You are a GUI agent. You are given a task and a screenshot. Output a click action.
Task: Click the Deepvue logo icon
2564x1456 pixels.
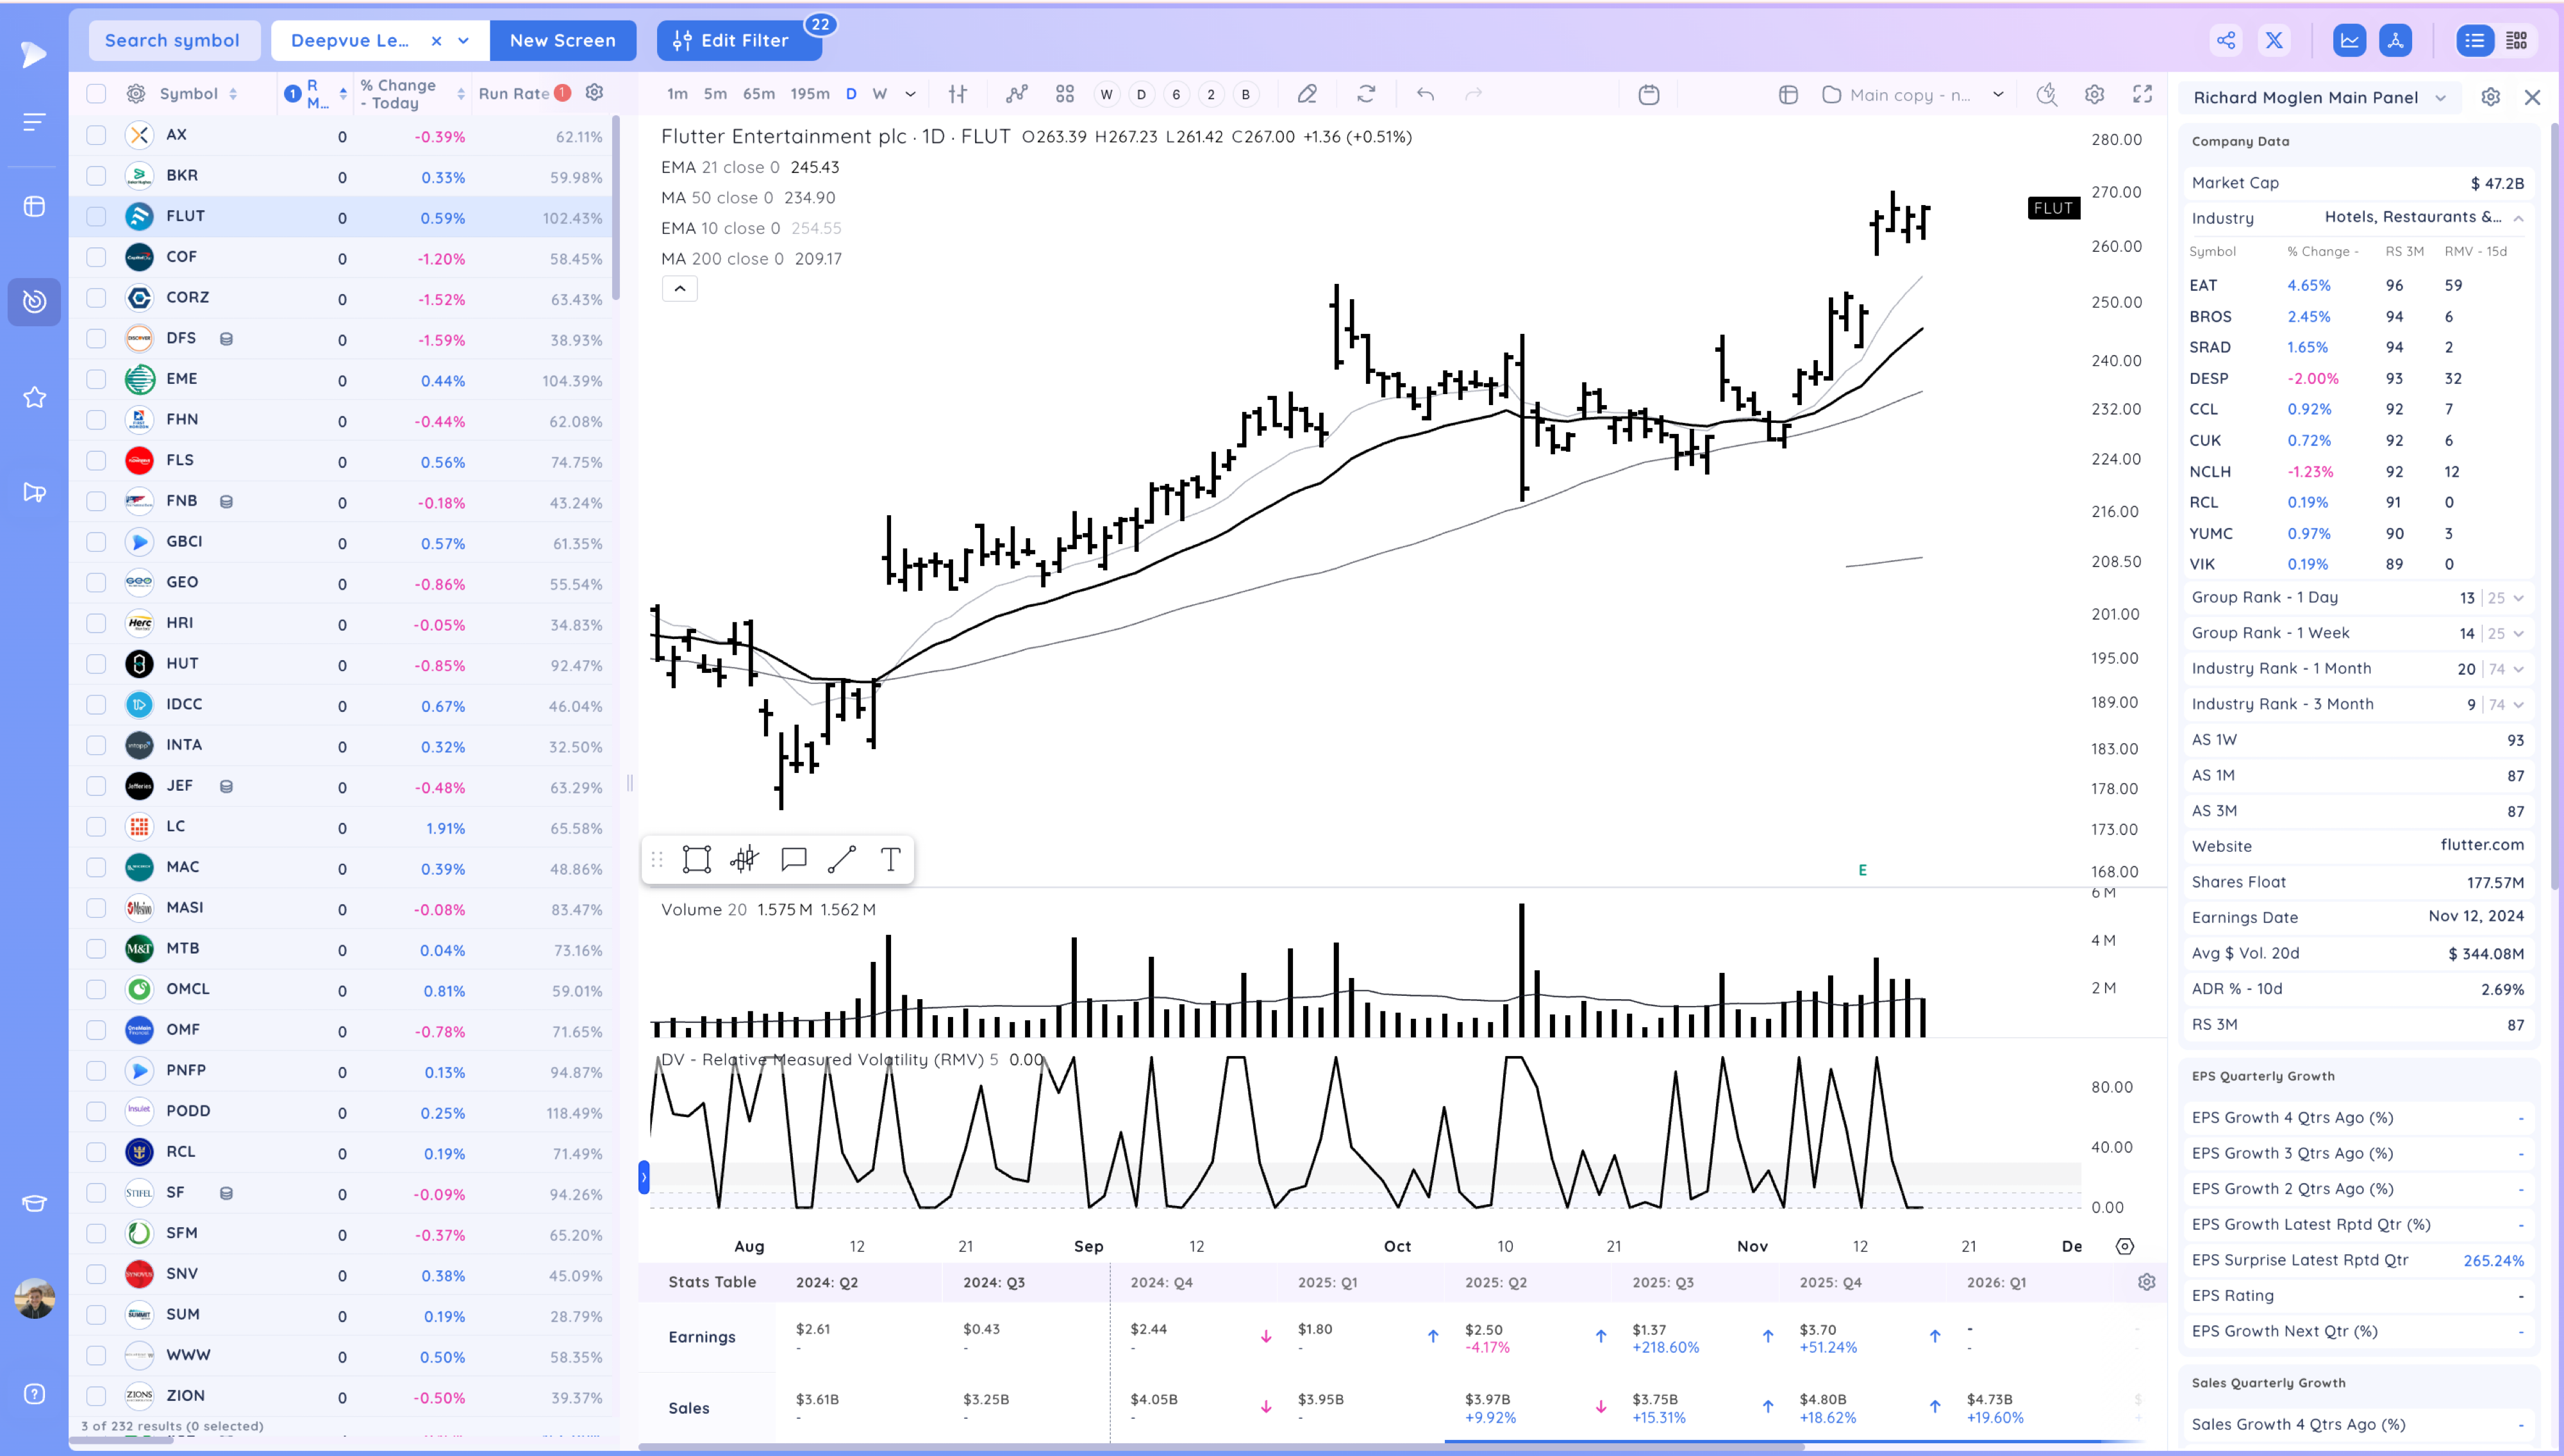34,54
